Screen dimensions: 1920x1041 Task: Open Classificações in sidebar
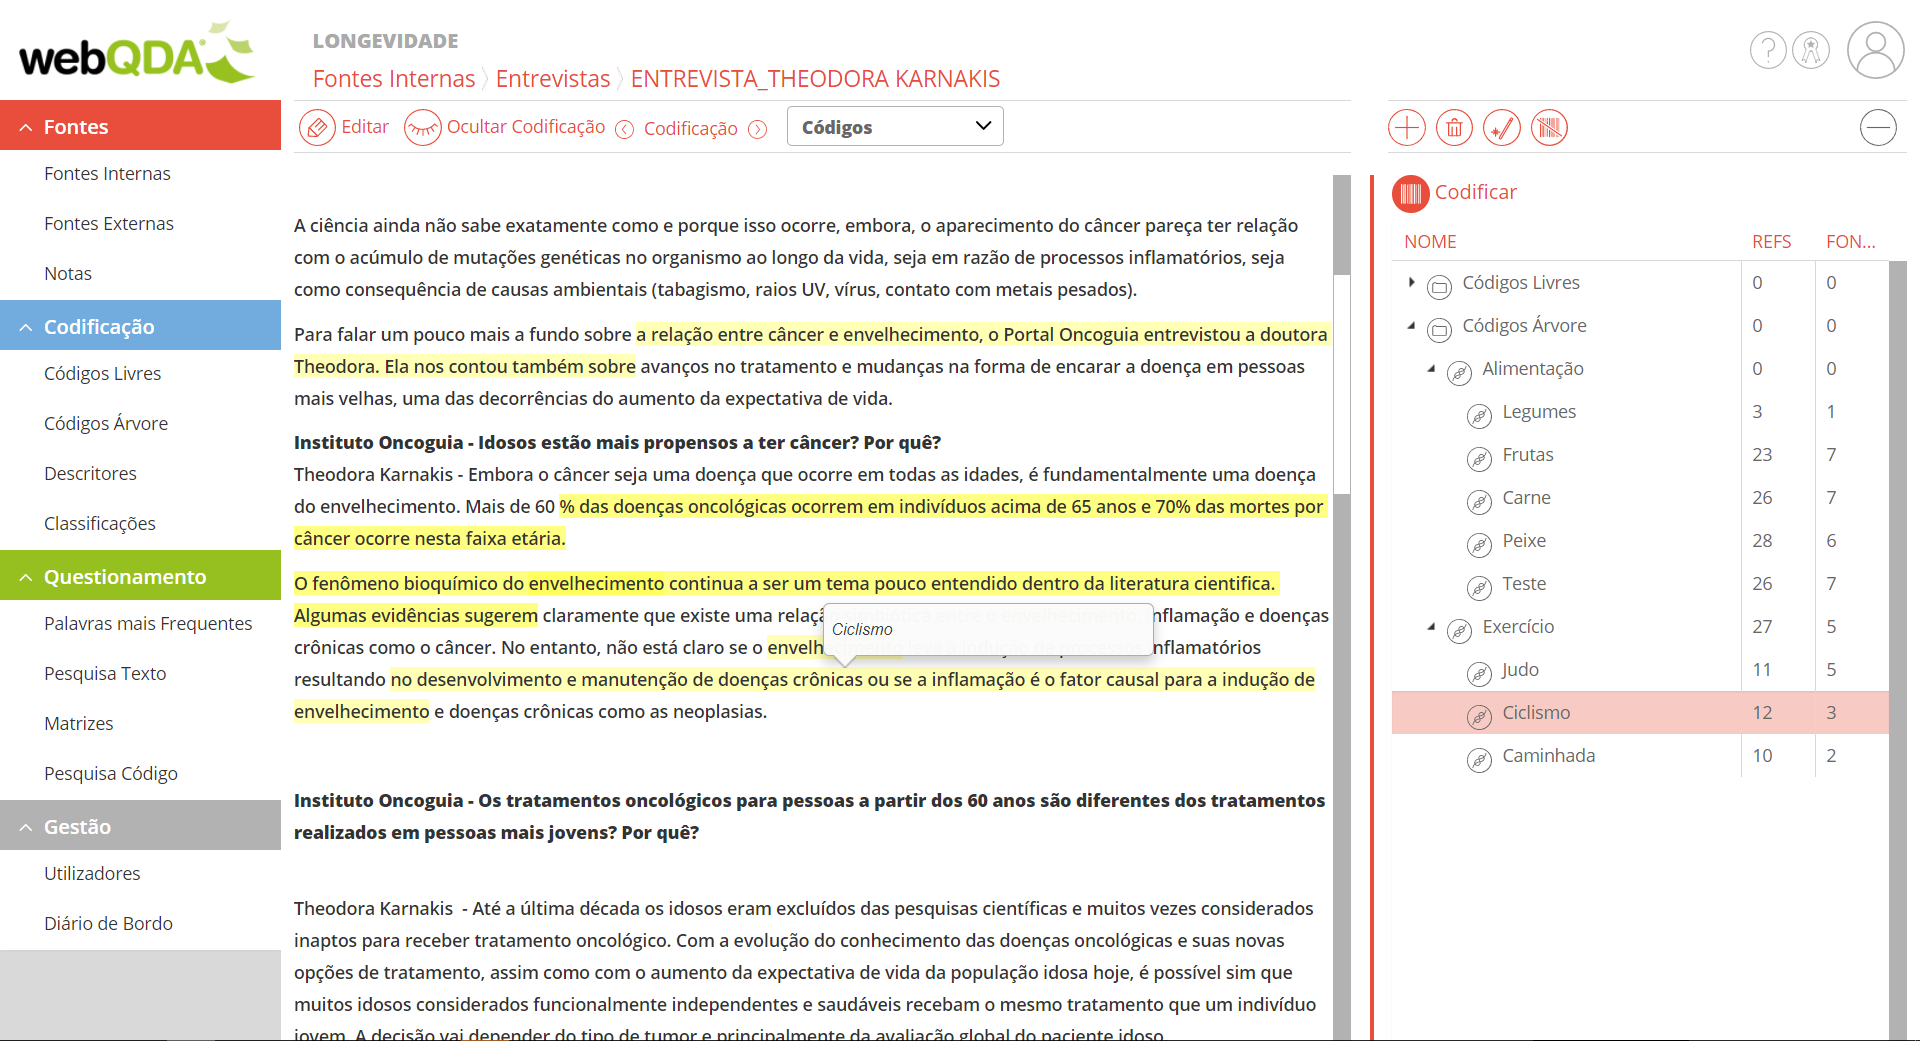tap(100, 524)
